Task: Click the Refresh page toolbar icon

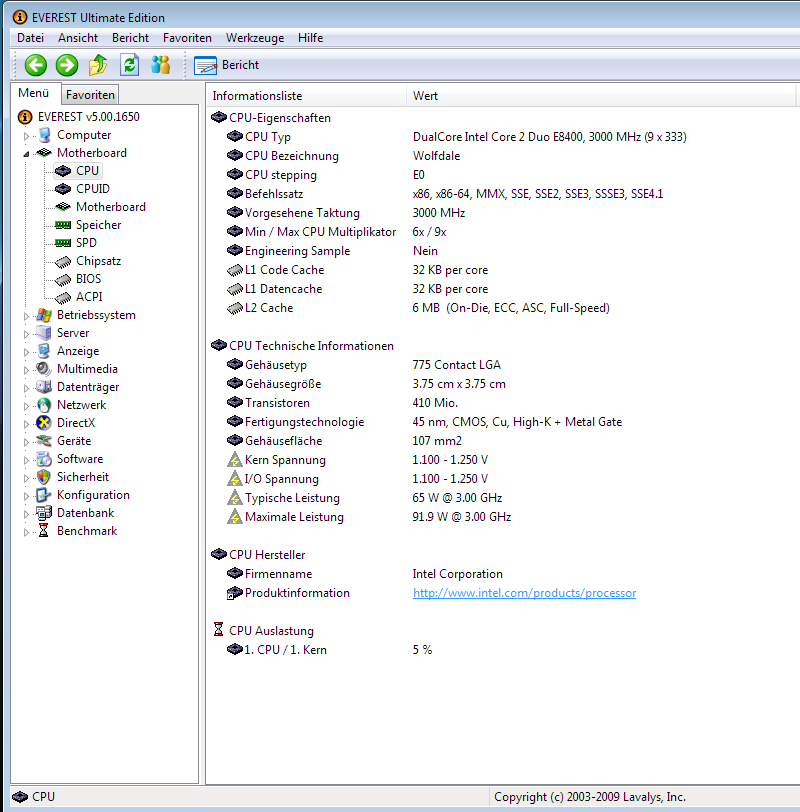Action: point(129,65)
